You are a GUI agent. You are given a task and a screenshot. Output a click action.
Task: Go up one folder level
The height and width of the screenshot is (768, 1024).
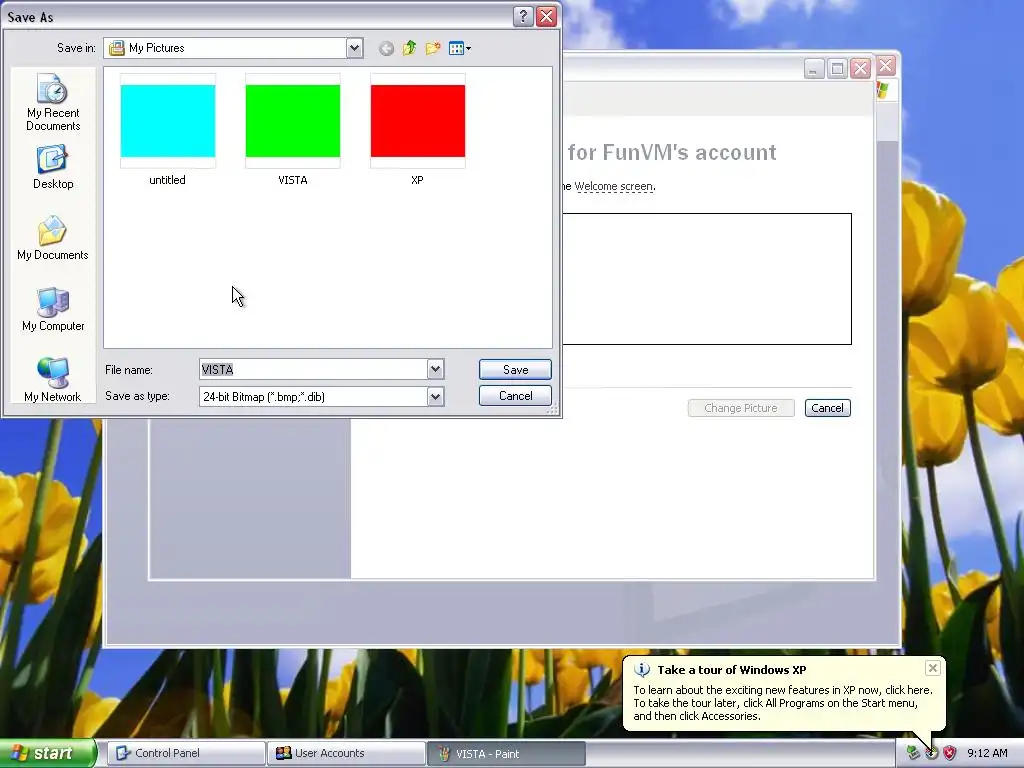pyautogui.click(x=409, y=48)
